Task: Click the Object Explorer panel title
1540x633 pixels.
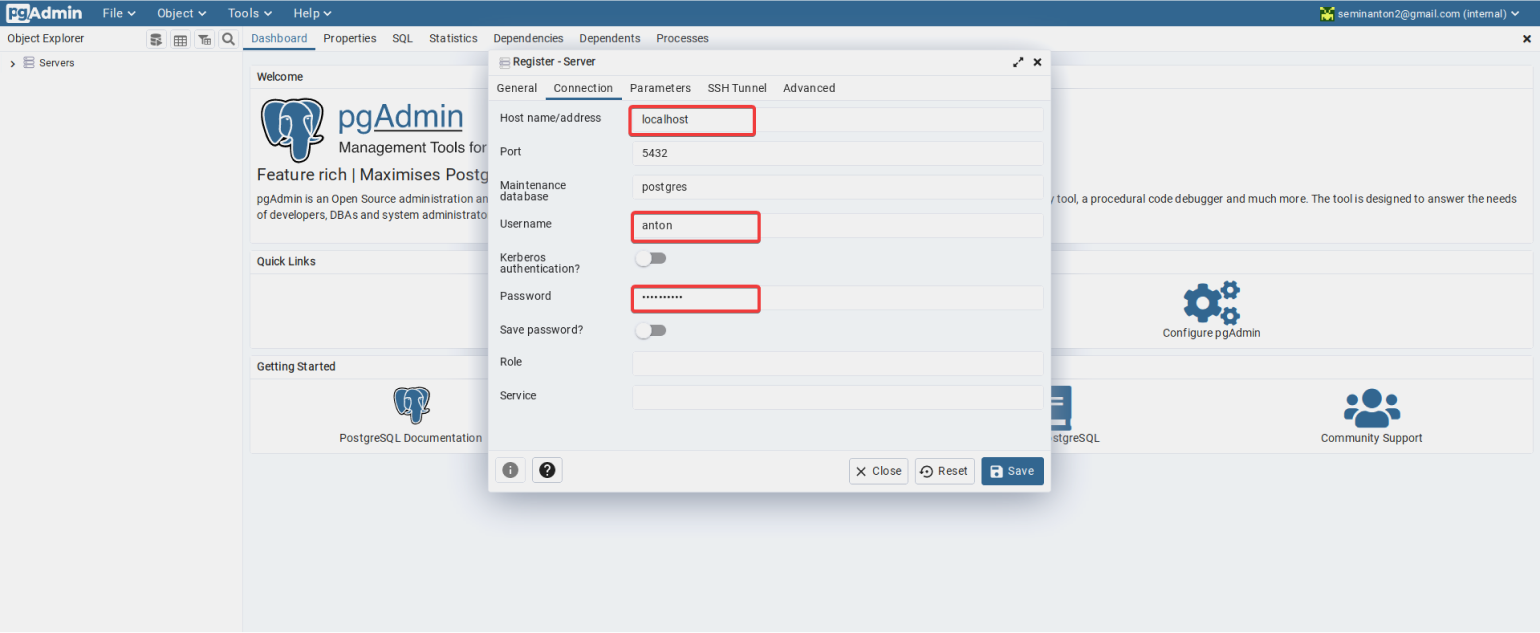Action: pyautogui.click(x=46, y=39)
